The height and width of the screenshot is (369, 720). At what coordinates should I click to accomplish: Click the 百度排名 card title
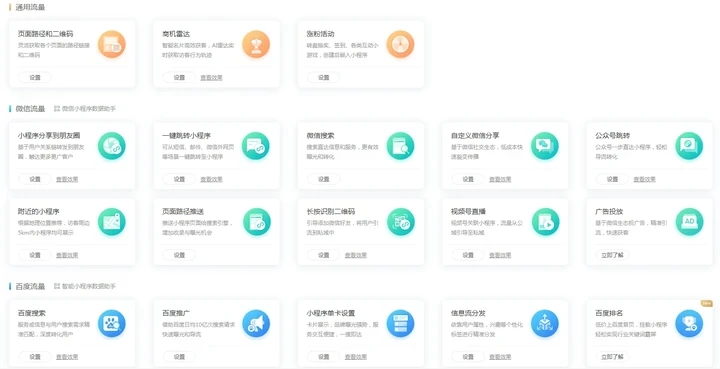609,313
